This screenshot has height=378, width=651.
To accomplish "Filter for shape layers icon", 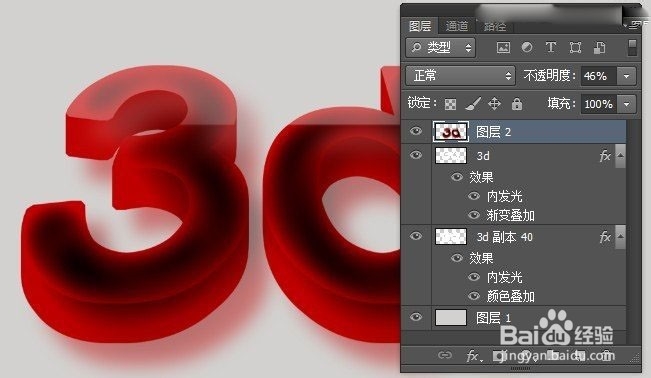I will coord(575,48).
